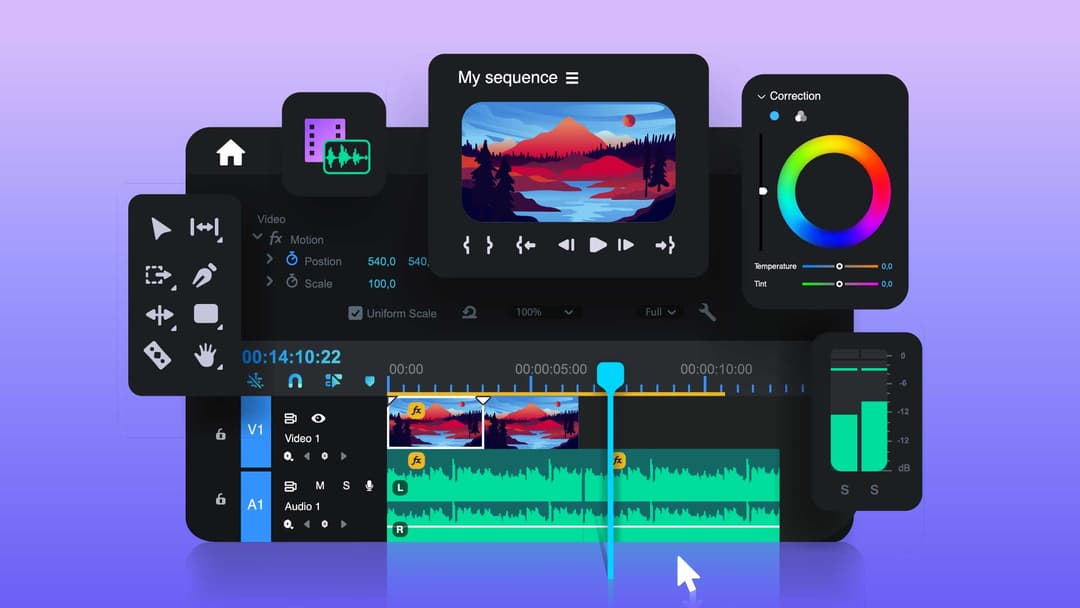This screenshot has height=608, width=1080.
Task: Mute Audio 1 track with M button
Action: pos(320,486)
